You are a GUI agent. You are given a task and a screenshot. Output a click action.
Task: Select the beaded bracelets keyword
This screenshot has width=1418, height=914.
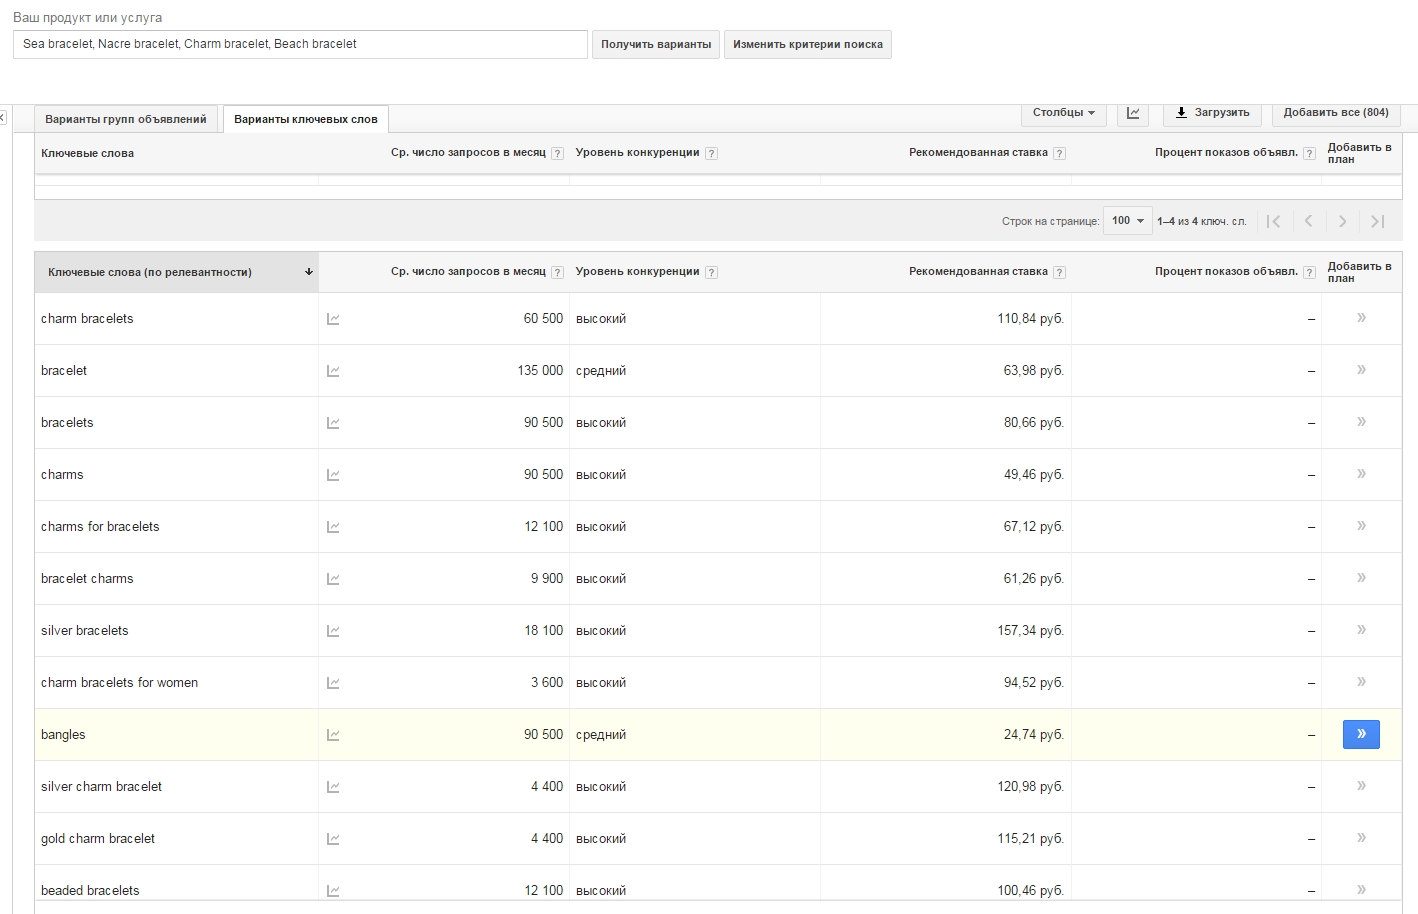tap(90, 891)
